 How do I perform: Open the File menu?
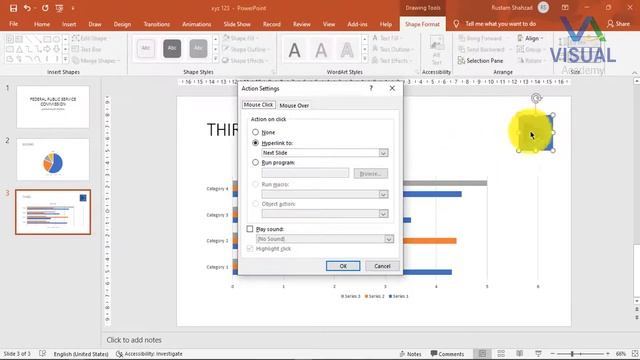tap(13, 24)
